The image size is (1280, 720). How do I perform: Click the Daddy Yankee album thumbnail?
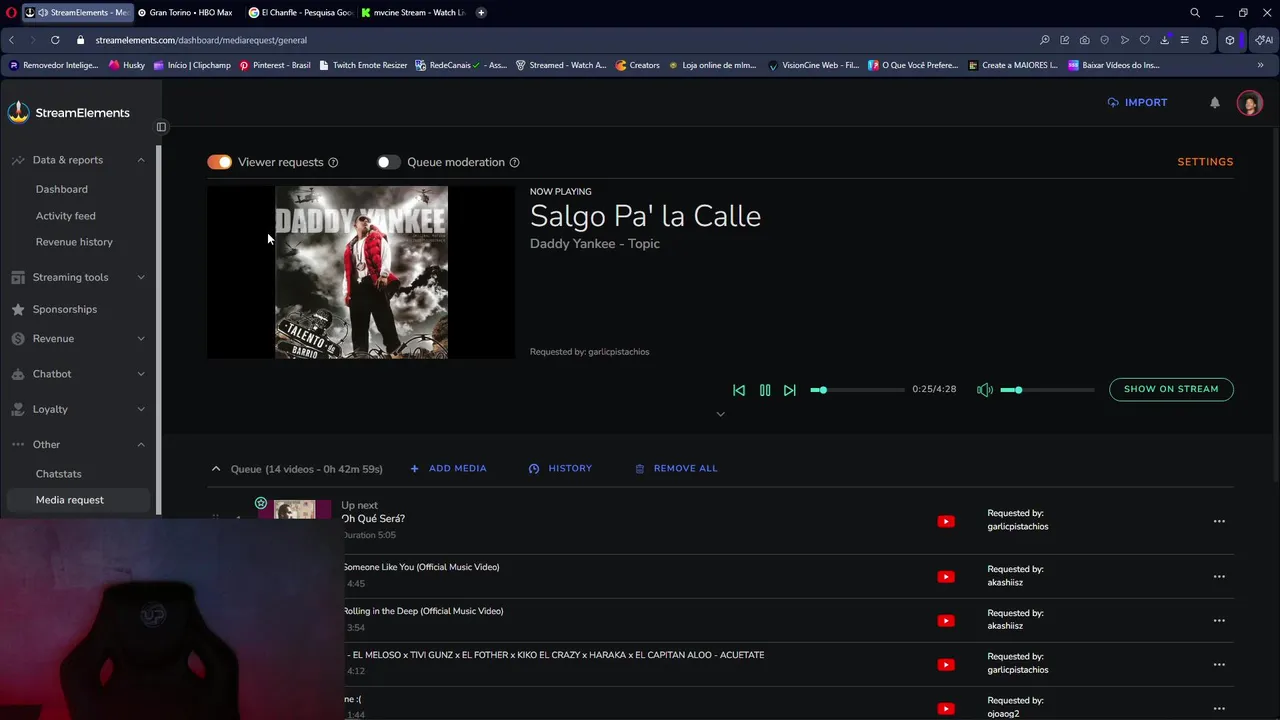pyautogui.click(x=361, y=272)
